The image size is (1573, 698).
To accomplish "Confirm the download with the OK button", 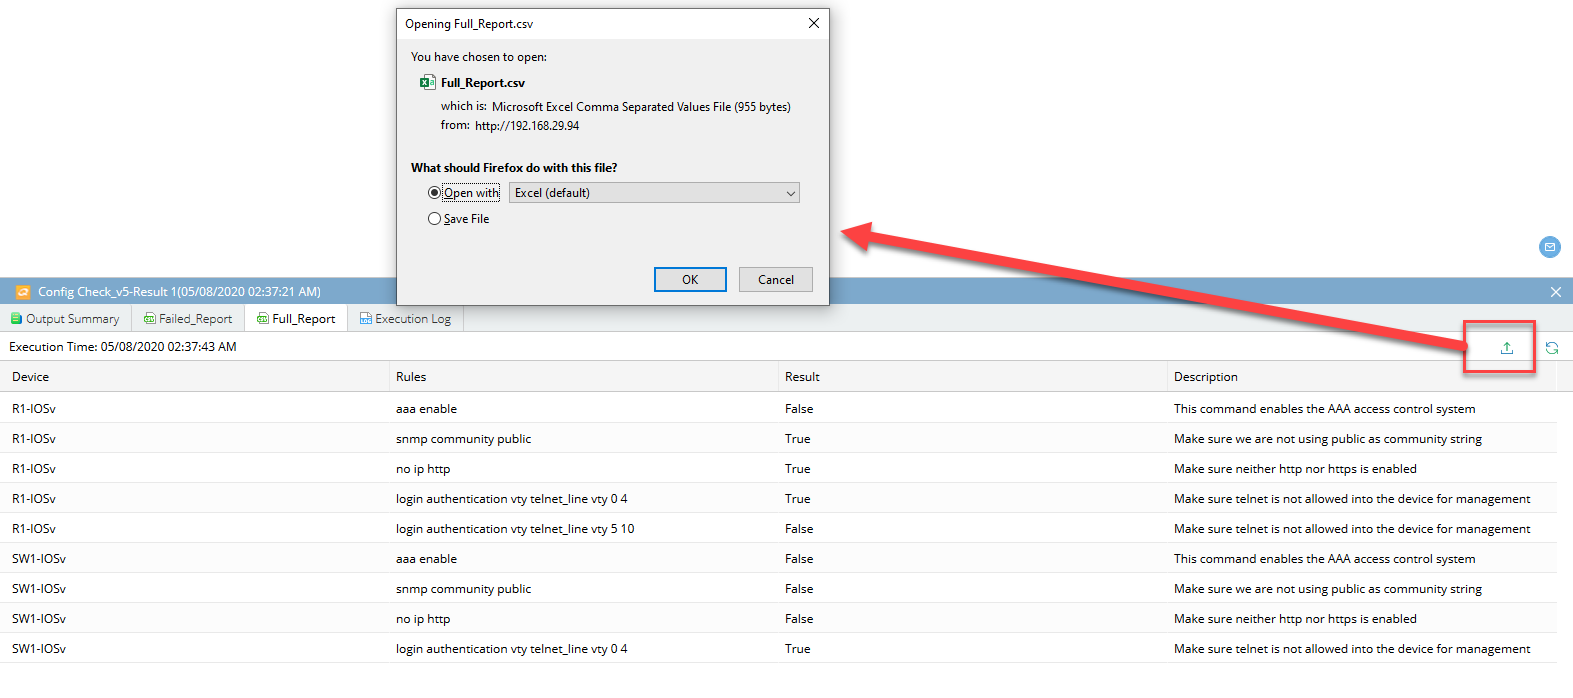I will [690, 280].
